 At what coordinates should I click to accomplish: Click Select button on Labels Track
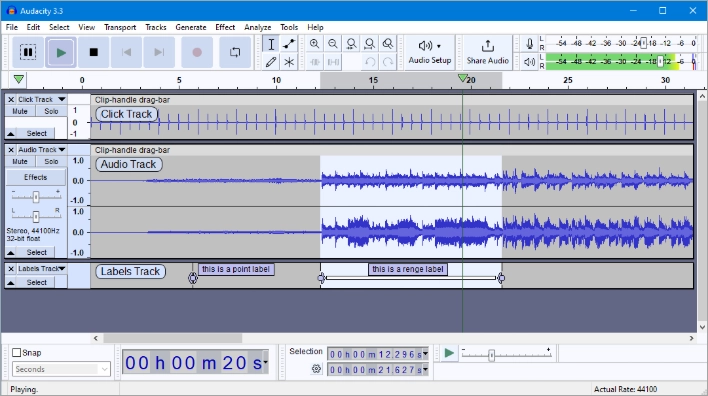click(37, 283)
